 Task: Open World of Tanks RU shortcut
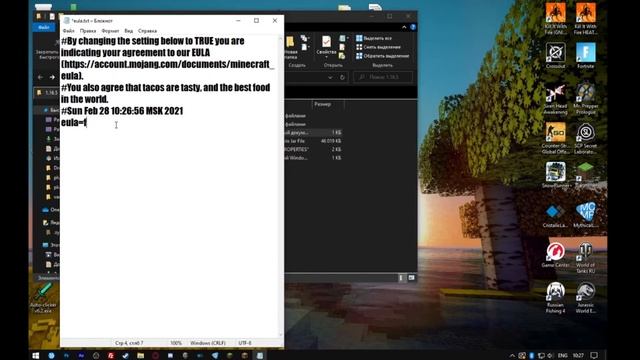click(x=586, y=258)
